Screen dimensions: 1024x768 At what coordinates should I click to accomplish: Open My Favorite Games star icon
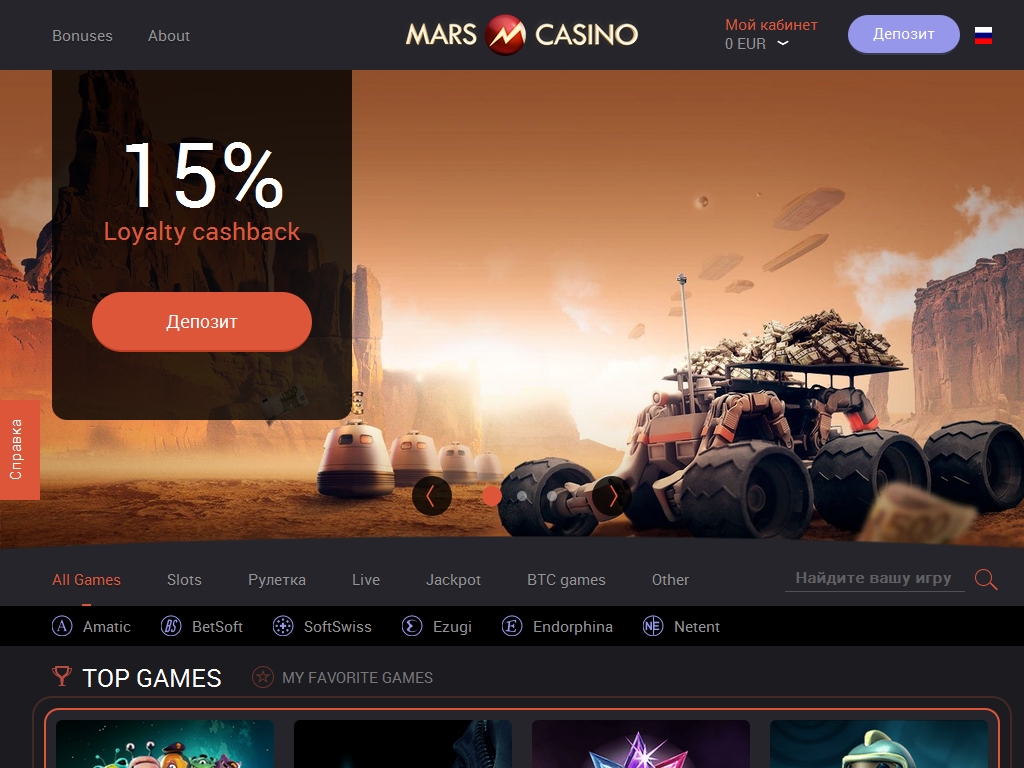[263, 677]
